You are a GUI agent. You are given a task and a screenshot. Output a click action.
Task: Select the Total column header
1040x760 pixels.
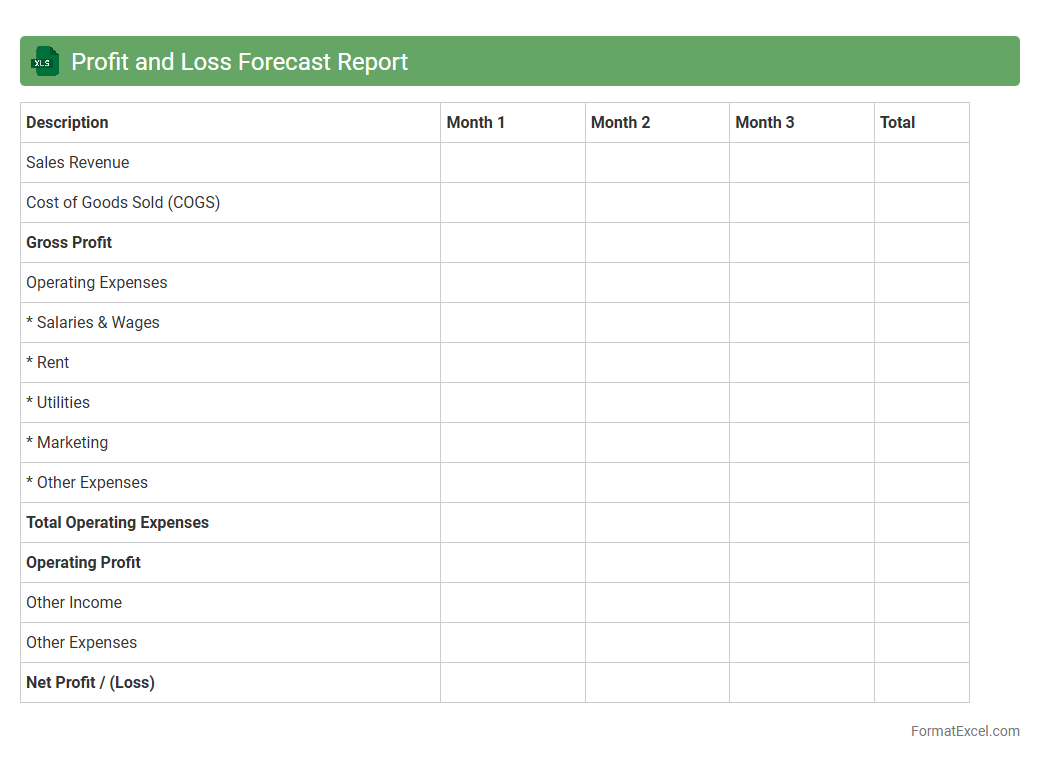[897, 122]
